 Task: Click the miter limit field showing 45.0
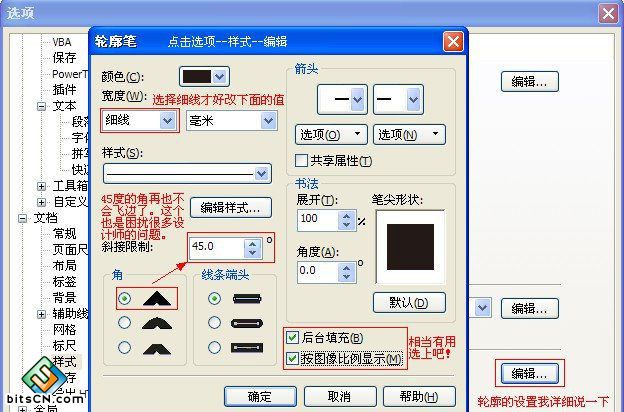217,247
